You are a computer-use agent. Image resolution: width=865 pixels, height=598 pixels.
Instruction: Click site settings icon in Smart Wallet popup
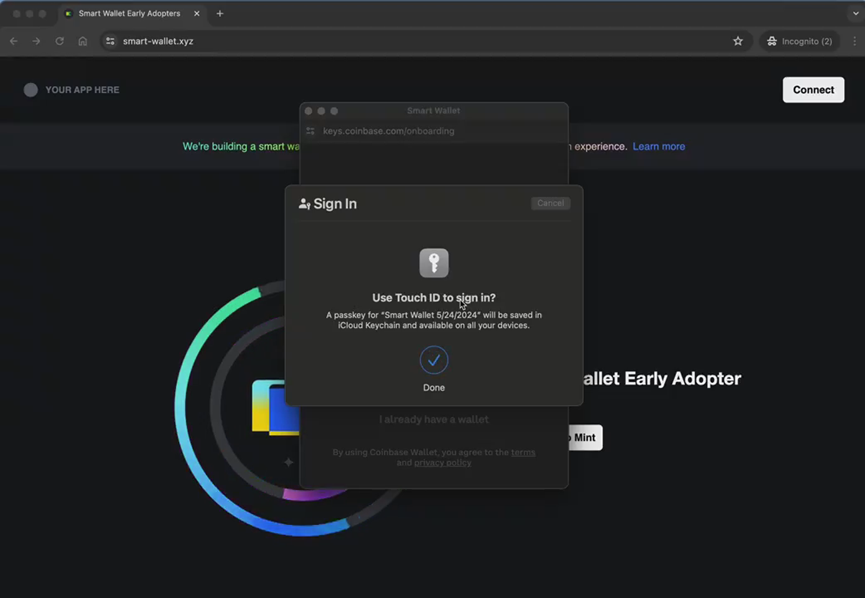coord(311,131)
